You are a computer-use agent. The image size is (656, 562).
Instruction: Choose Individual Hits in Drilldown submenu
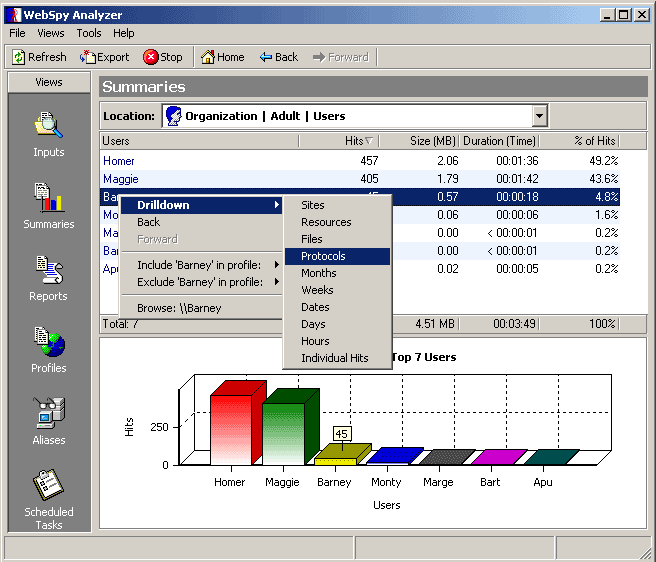337,358
